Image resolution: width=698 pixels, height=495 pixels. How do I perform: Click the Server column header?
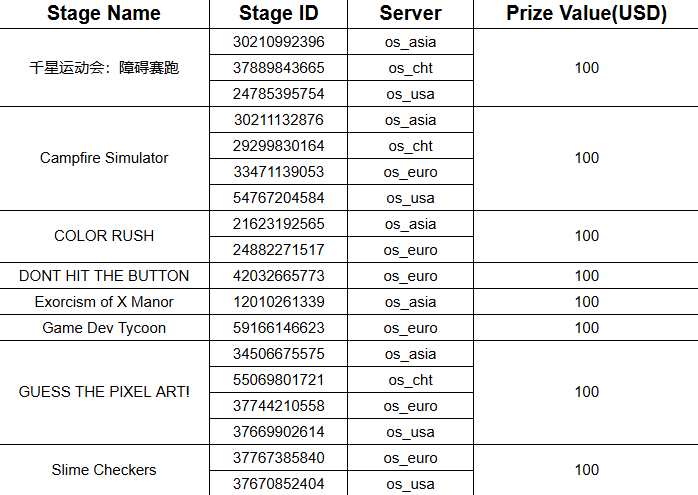click(x=410, y=13)
